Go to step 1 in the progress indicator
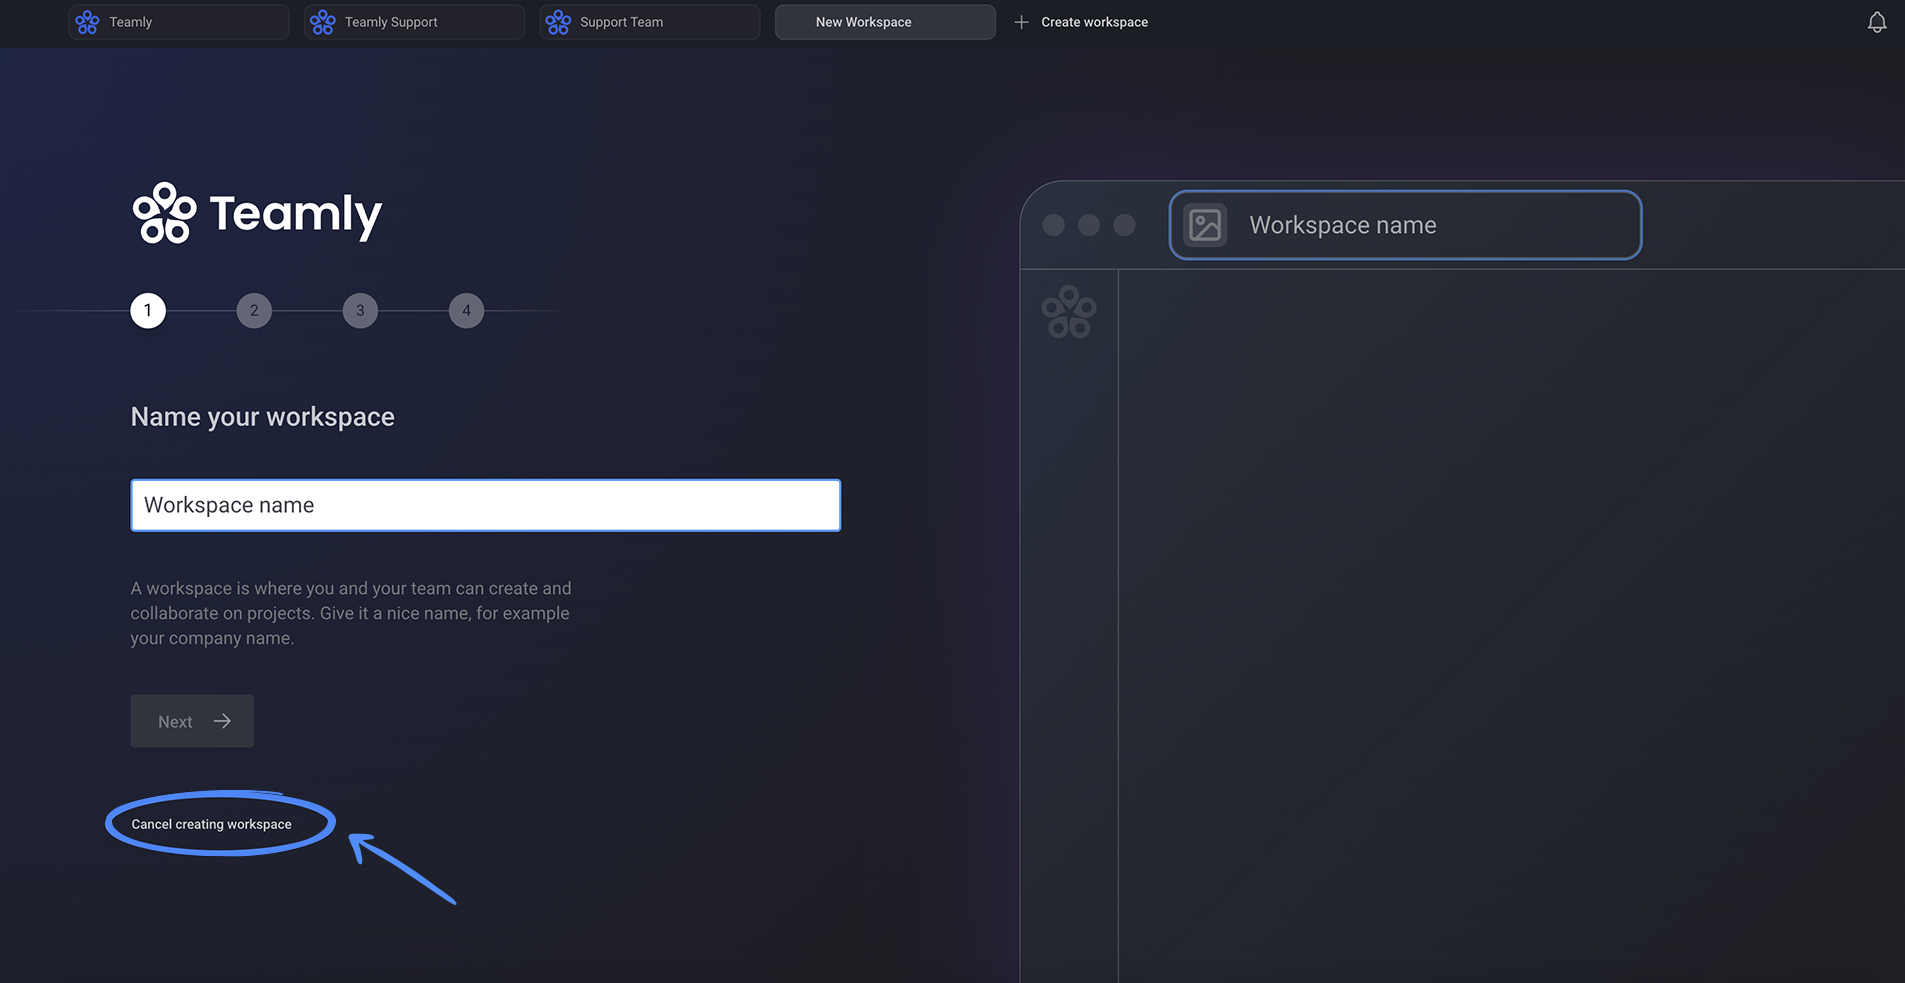Viewport: 1905px width, 983px height. coord(148,310)
